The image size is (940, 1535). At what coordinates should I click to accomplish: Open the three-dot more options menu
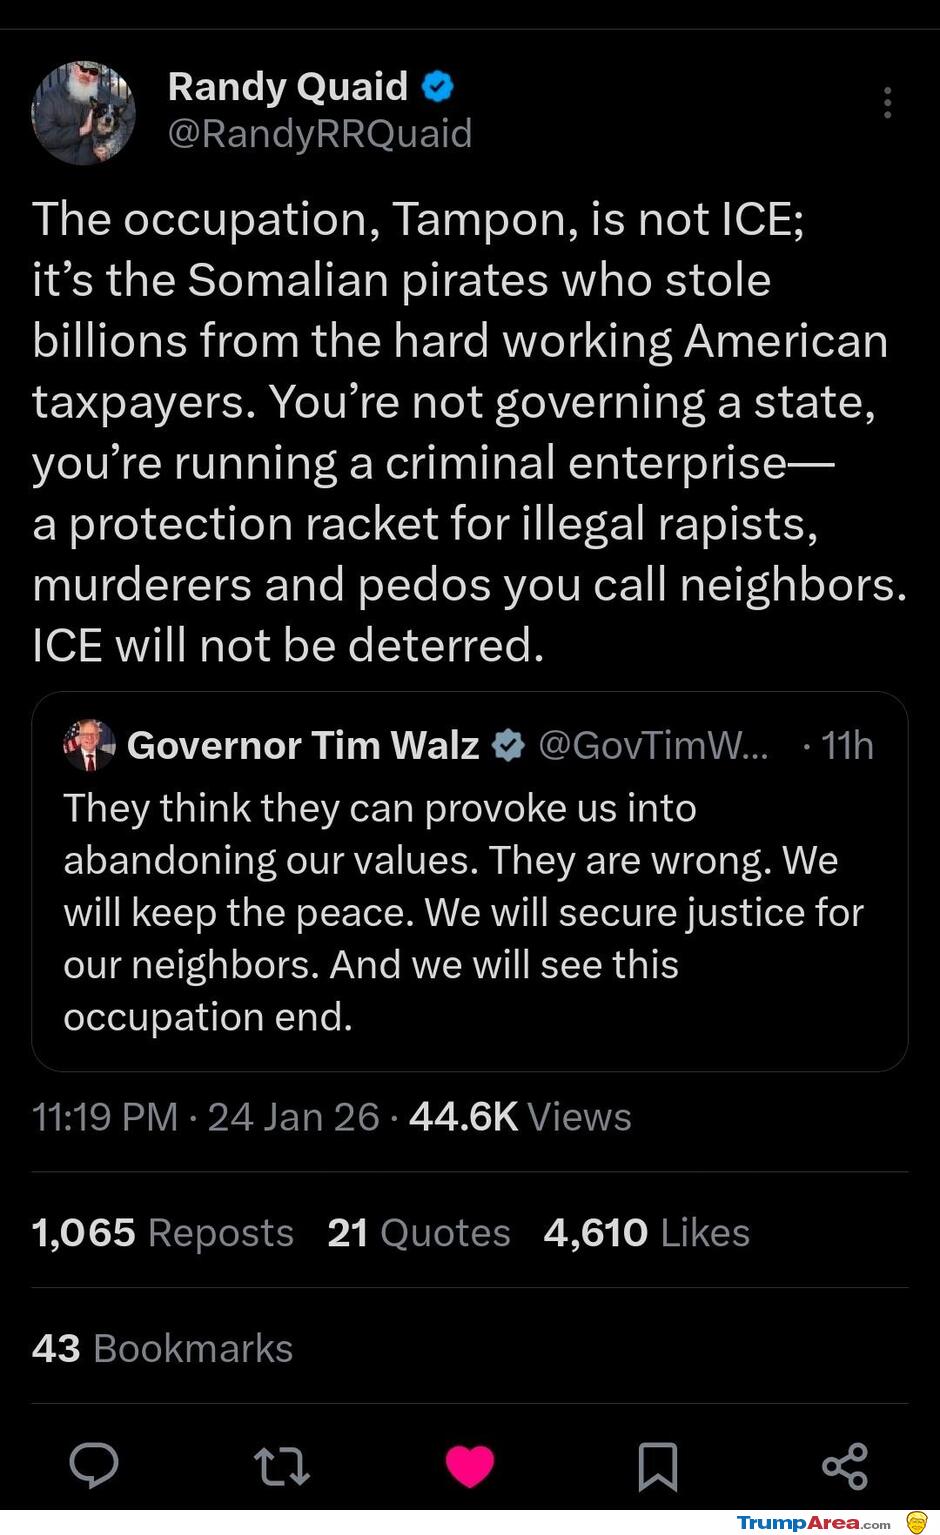(886, 103)
